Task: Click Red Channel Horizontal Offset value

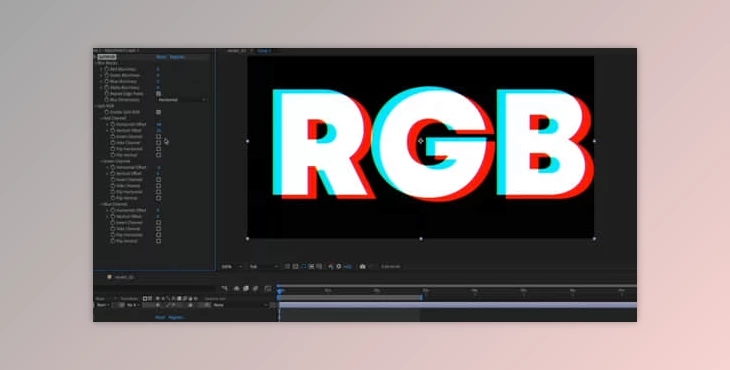Action: (x=159, y=124)
